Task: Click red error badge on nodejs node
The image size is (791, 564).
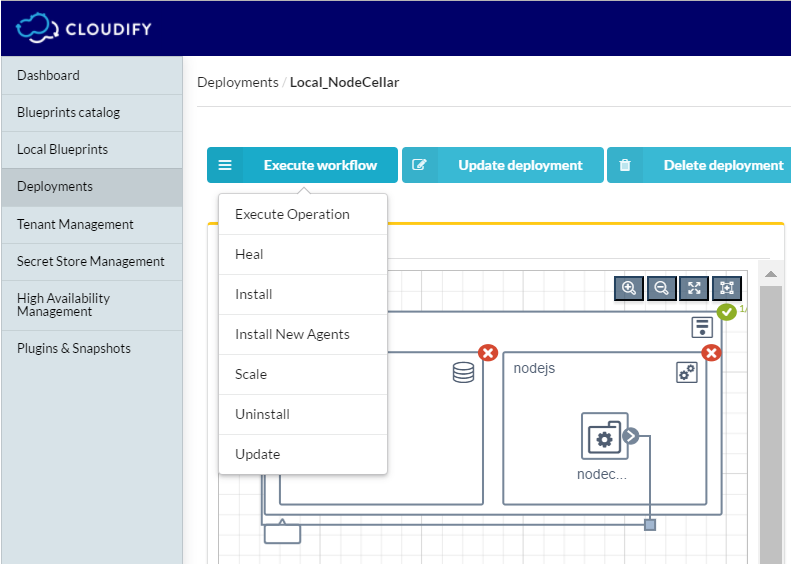Action: point(711,353)
